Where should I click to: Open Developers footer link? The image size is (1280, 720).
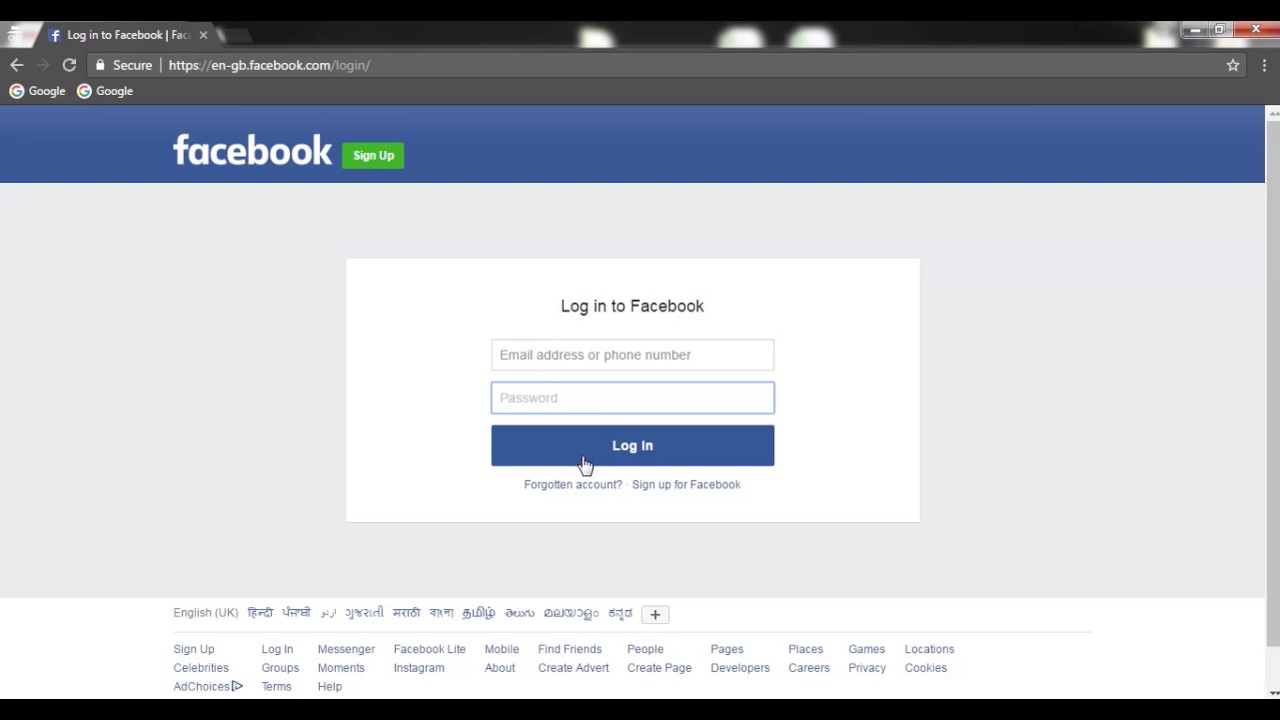740,668
